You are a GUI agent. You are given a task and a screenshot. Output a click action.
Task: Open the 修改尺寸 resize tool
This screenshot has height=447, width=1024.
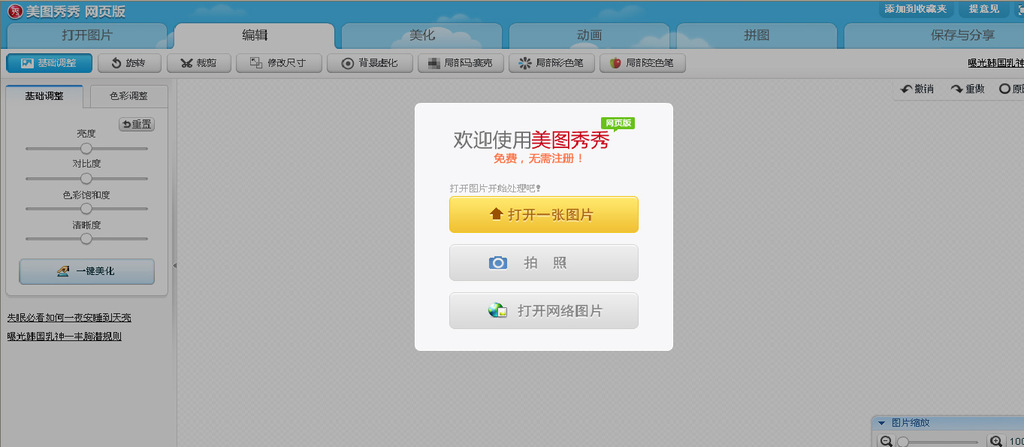pos(279,63)
